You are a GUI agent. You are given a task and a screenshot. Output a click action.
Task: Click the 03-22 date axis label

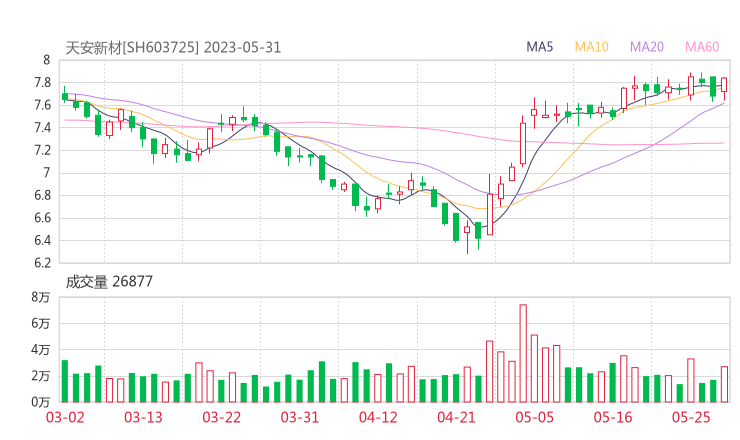click(x=222, y=417)
